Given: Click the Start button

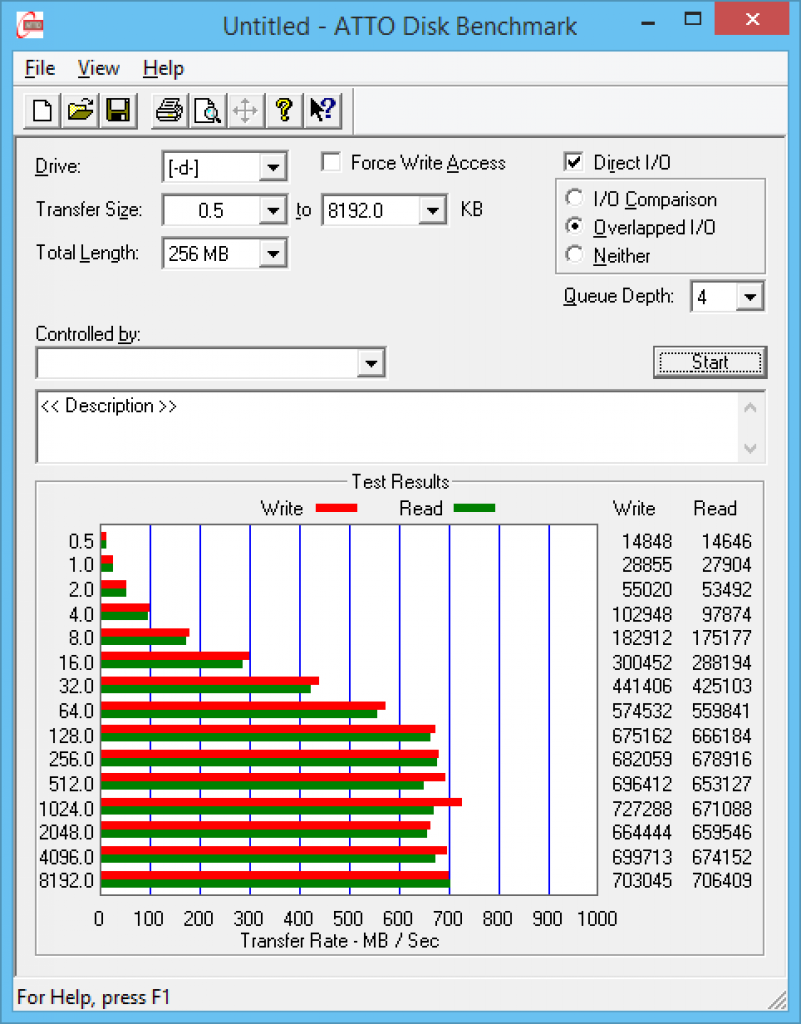Looking at the screenshot, I should click(x=710, y=362).
